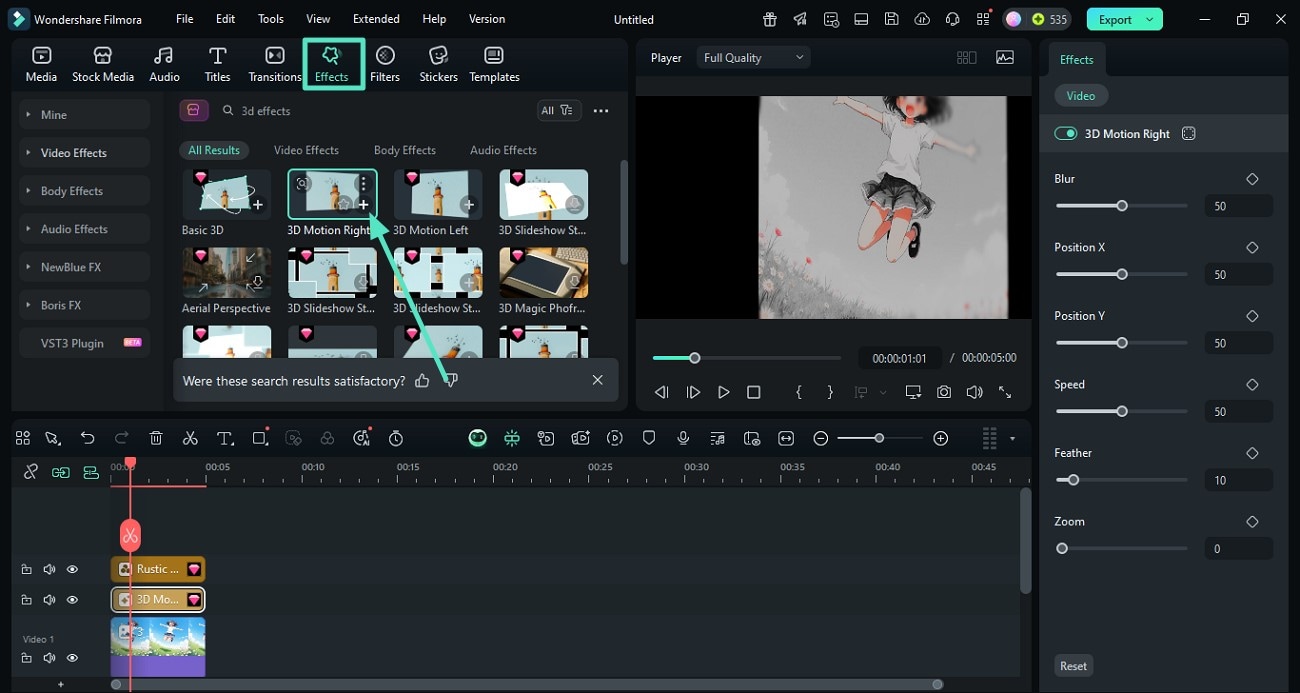Open the Templates tab

click(494, 65)
